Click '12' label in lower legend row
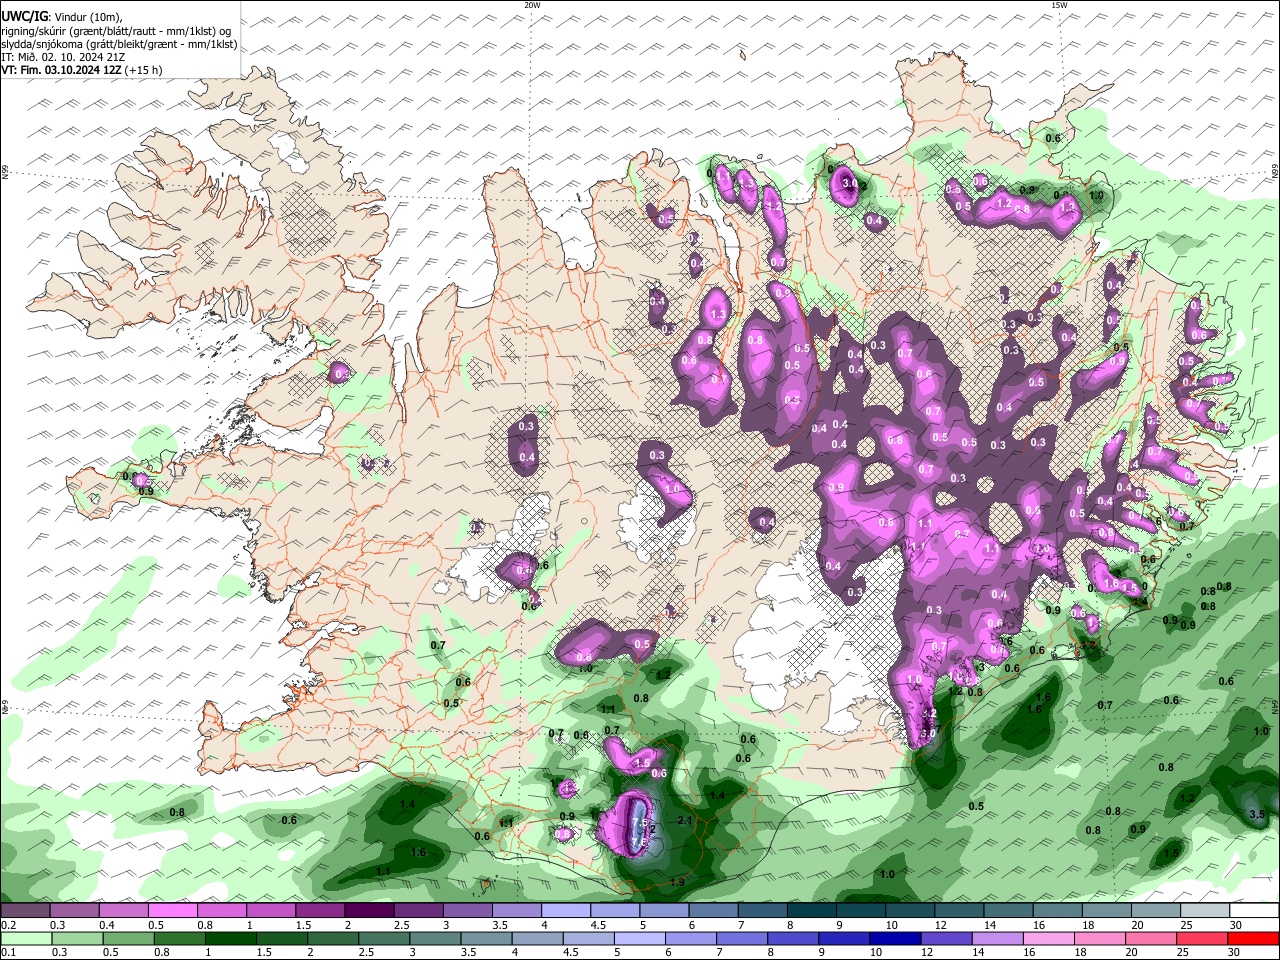The width and height of the screenshot is (1280, 960). tap(927, 952)
